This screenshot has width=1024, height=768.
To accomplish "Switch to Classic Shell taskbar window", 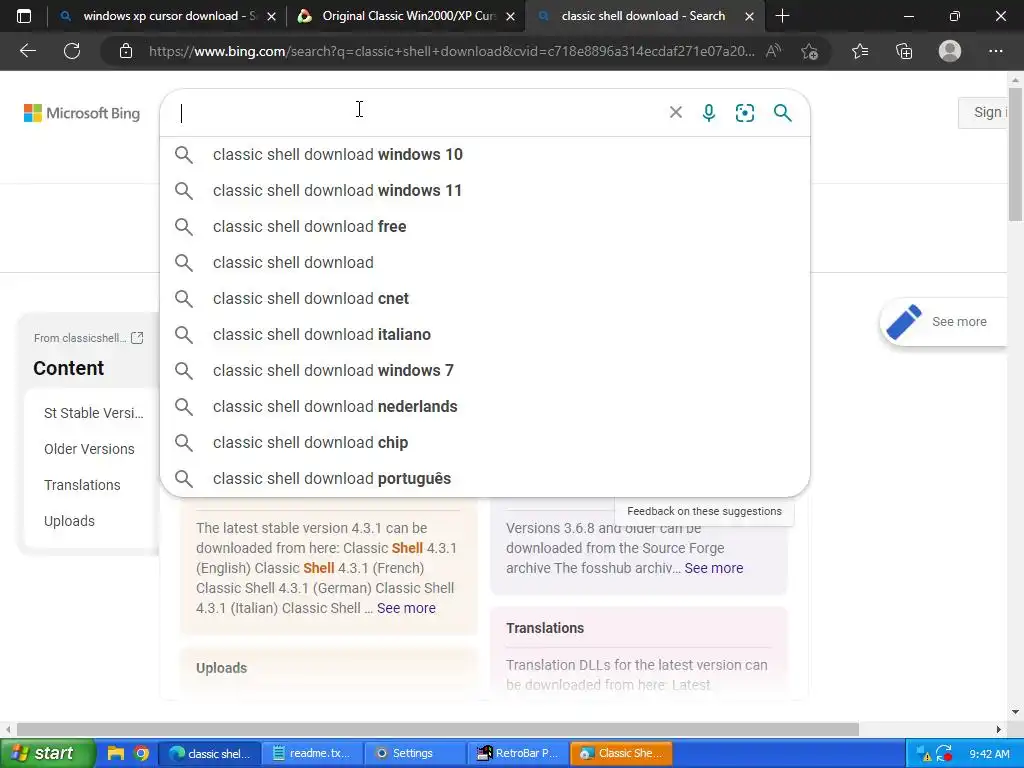I will click(621, 753).
